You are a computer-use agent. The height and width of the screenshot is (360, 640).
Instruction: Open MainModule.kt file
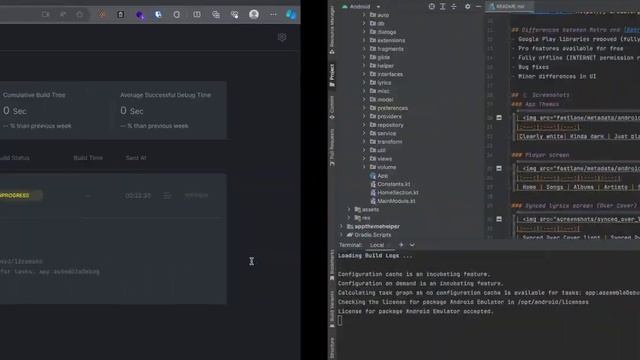click(x=393, y=201)
